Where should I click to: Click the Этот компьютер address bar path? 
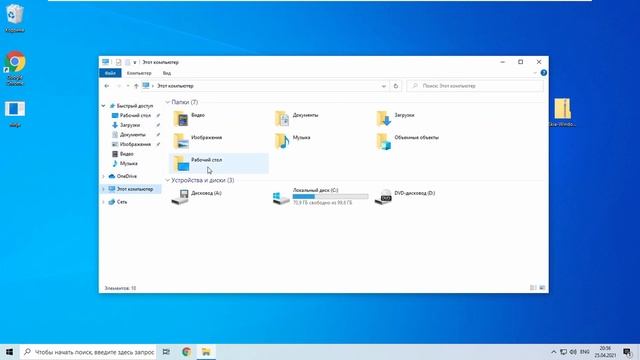pyautogui.click(x=175, y=86)
